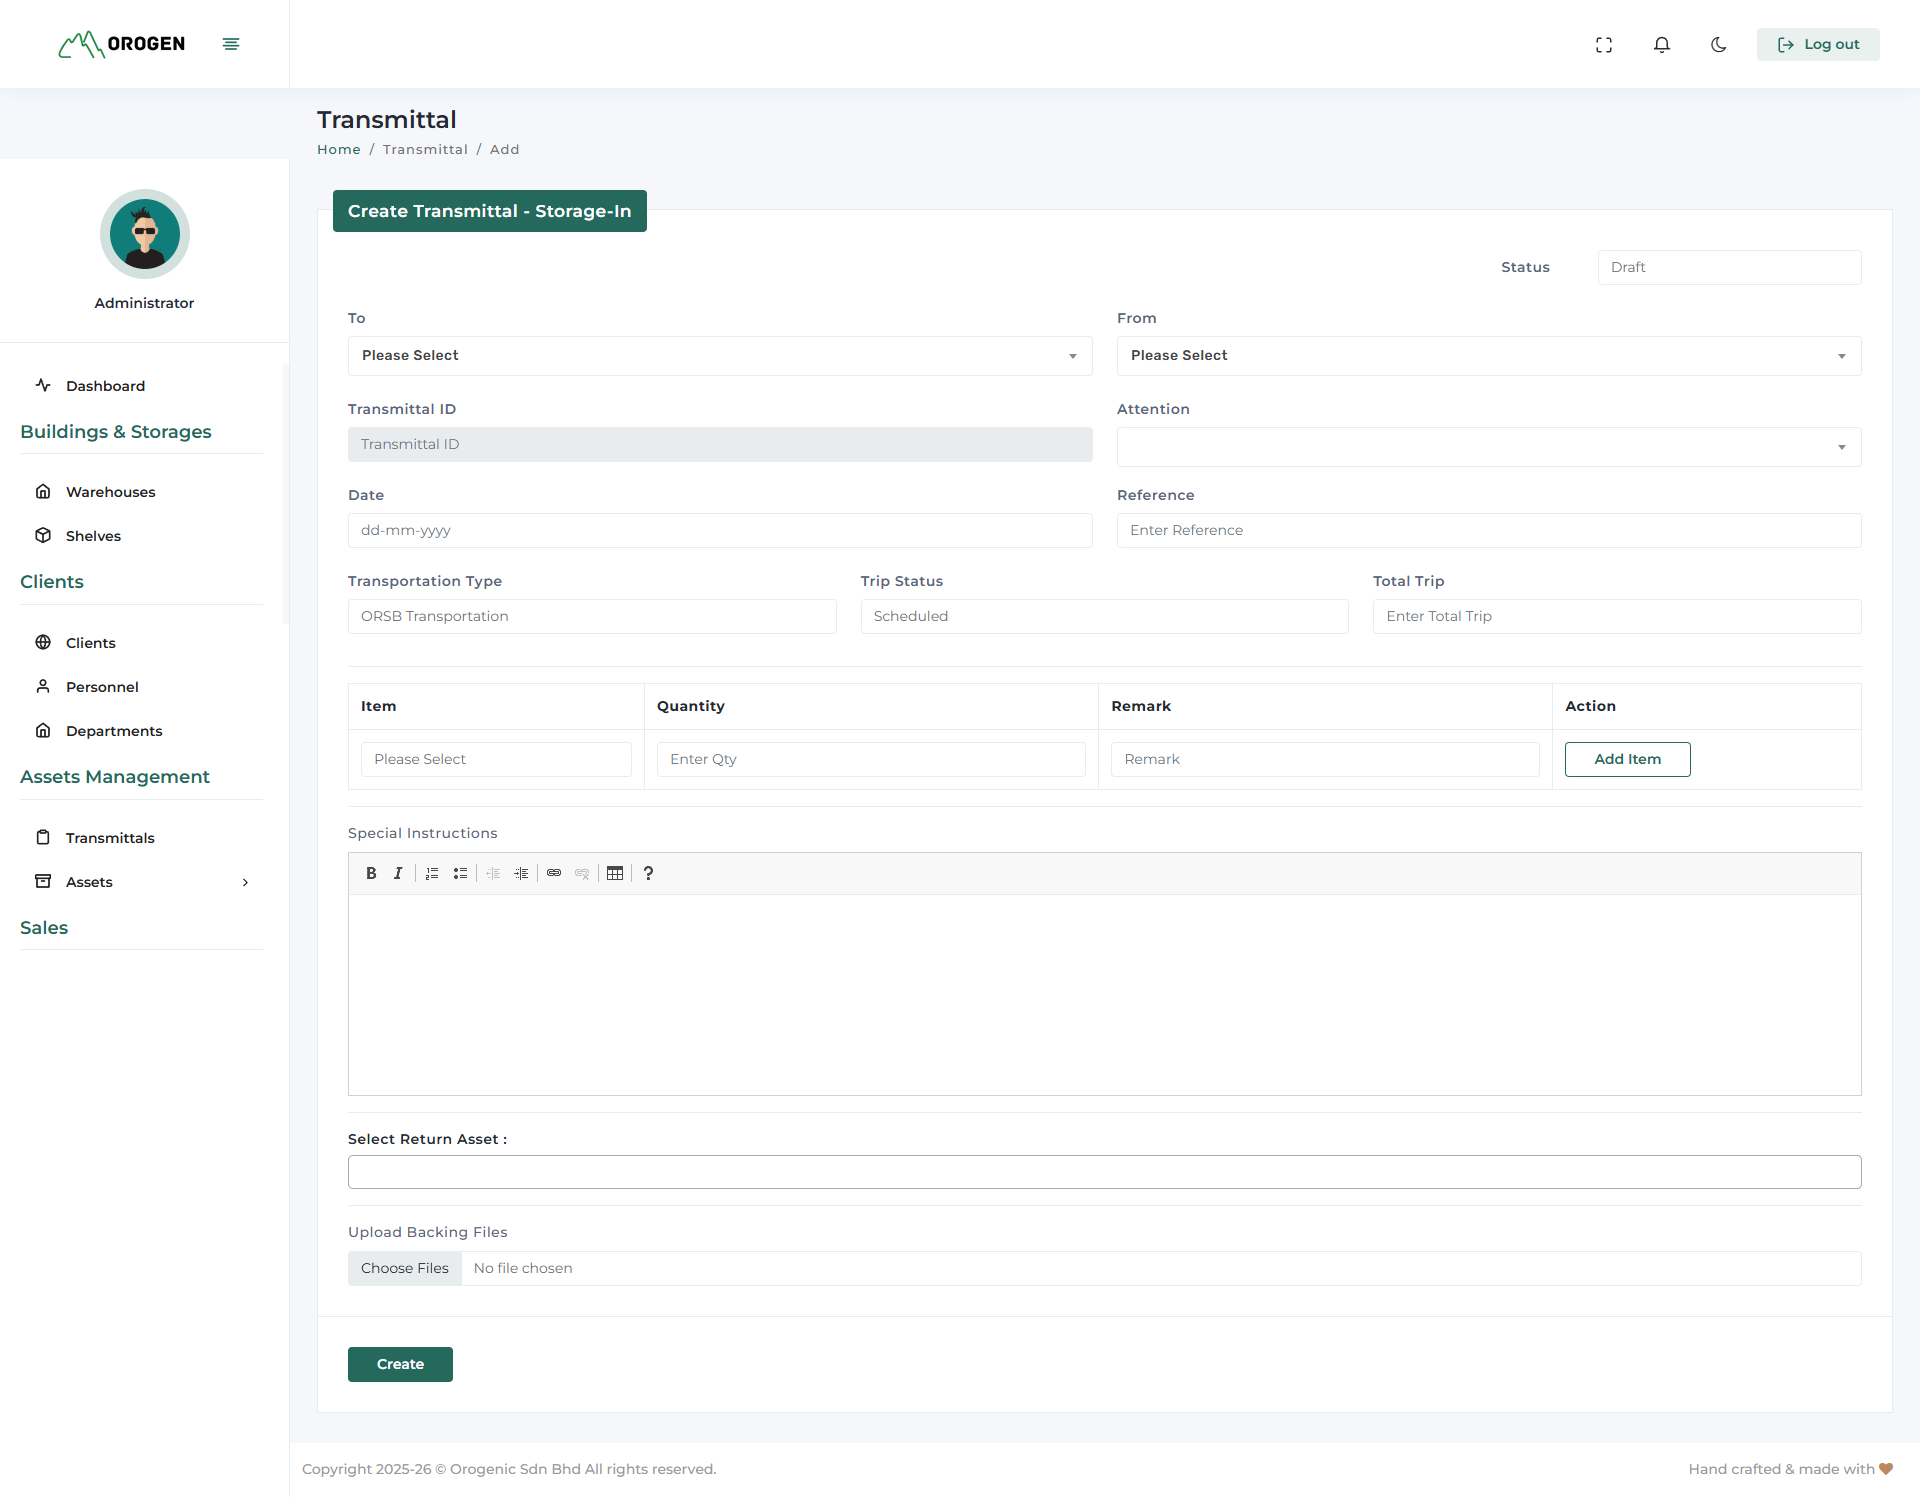Viewport: 1920px width, 1497px height.
Task: Go to Transmittals in sidebar menu
Action: [110, 838]
